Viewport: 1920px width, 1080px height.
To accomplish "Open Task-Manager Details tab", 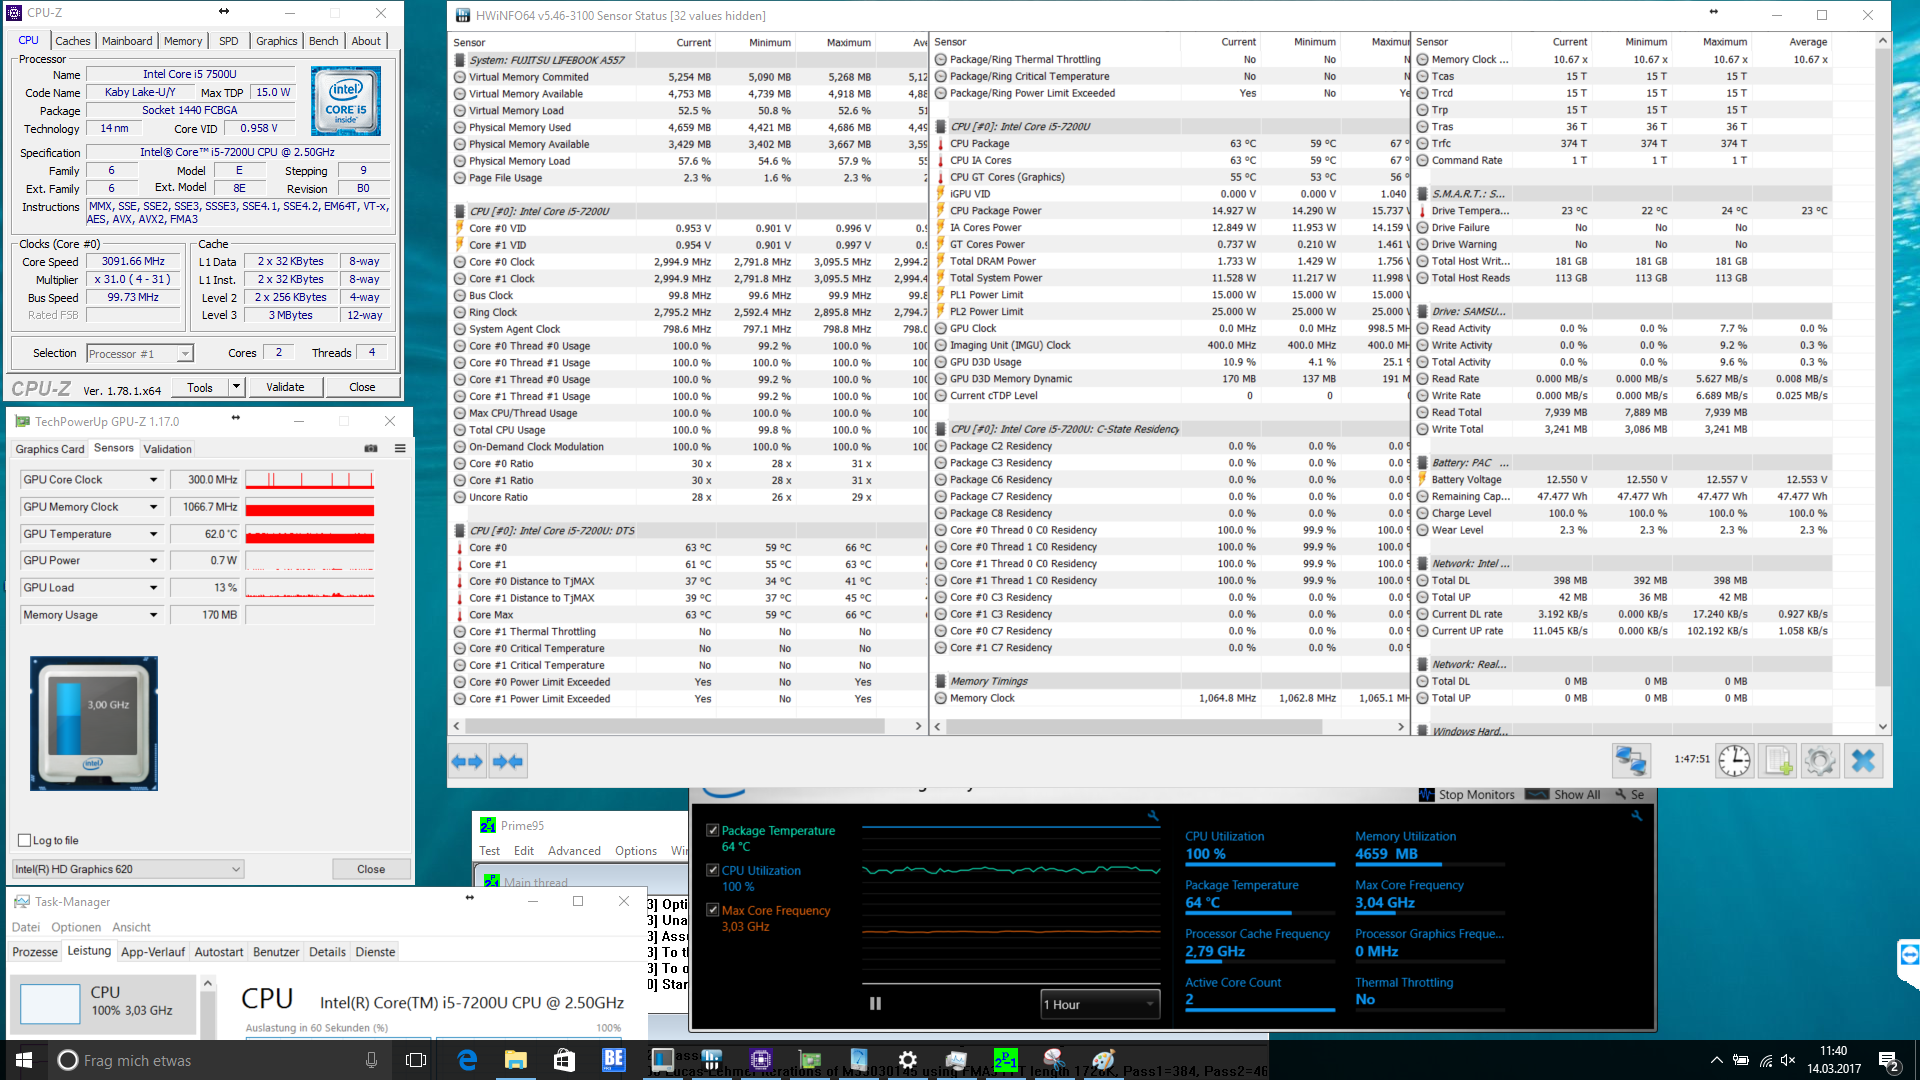I will tap(327, 952).
